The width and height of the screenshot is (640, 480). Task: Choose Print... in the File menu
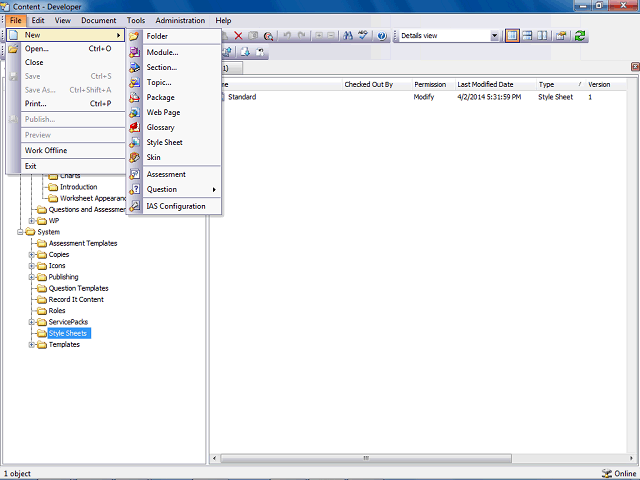pos(66,104)
